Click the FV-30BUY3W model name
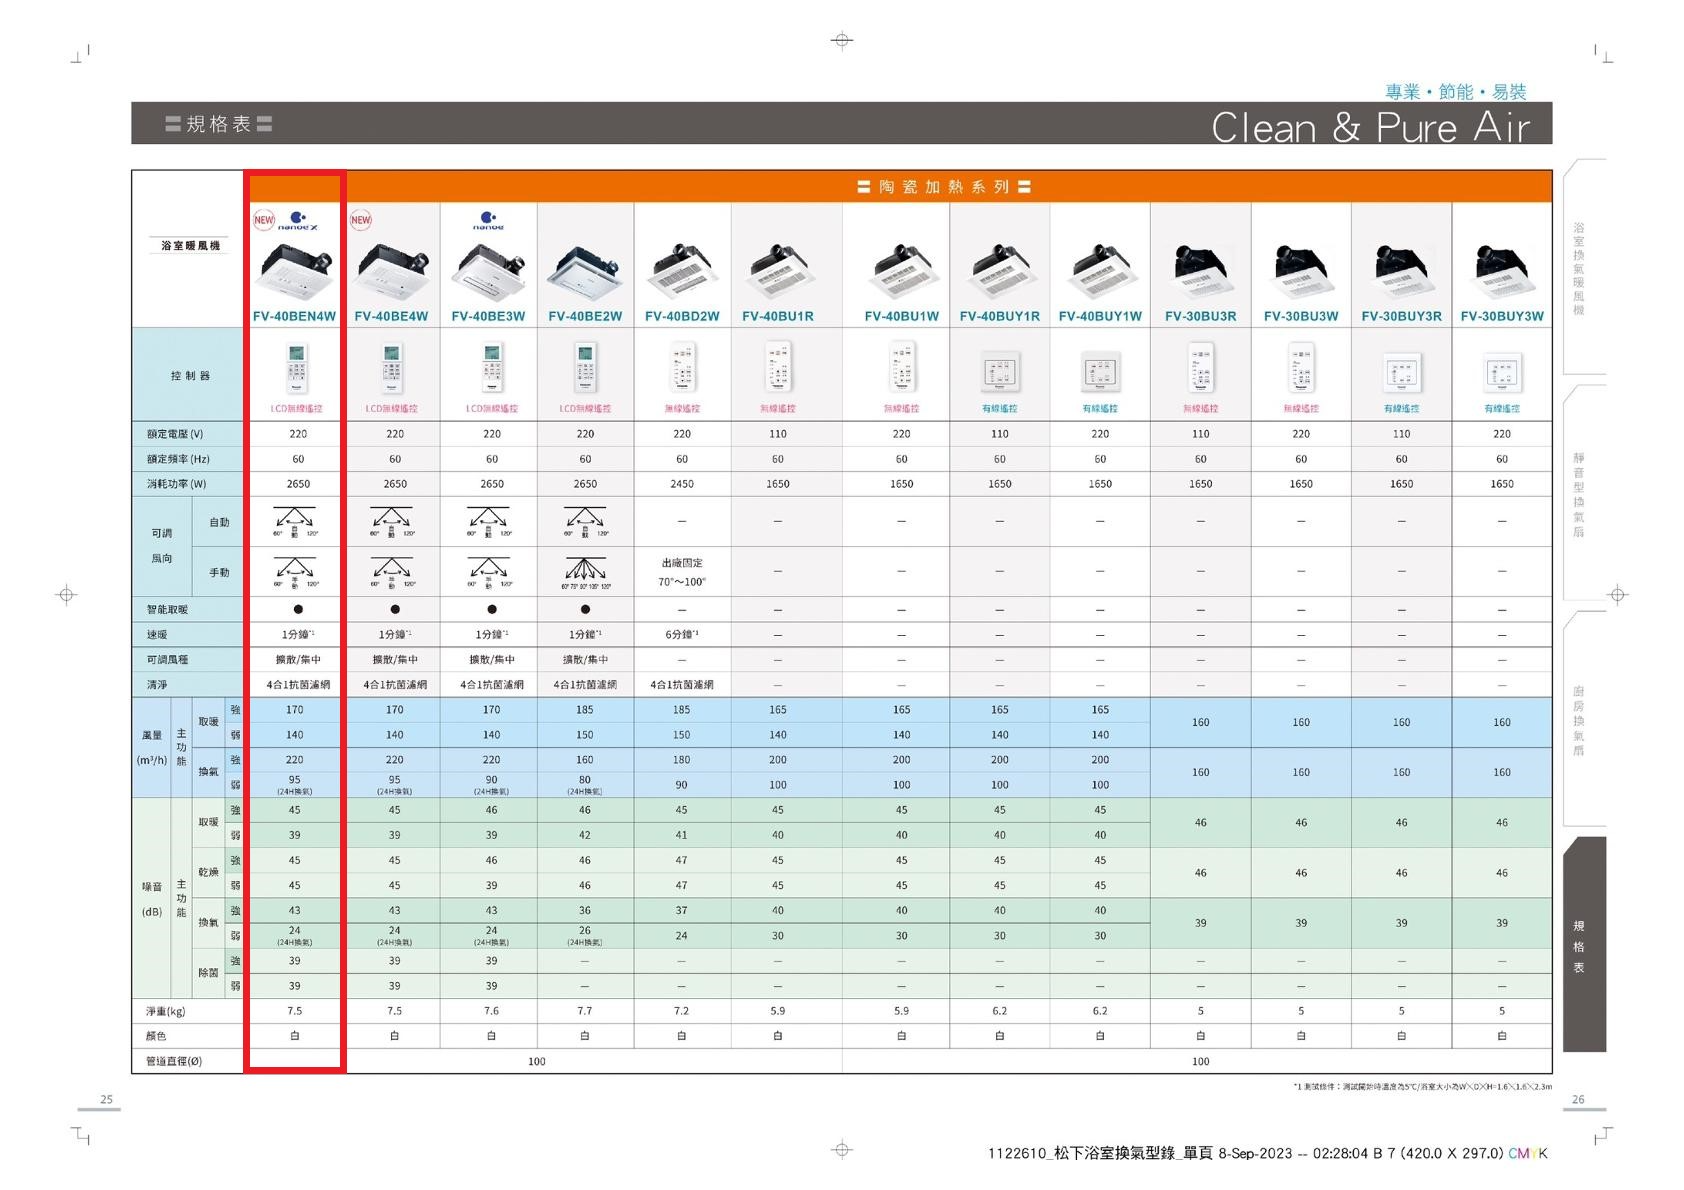 (x=1501, y=316)
